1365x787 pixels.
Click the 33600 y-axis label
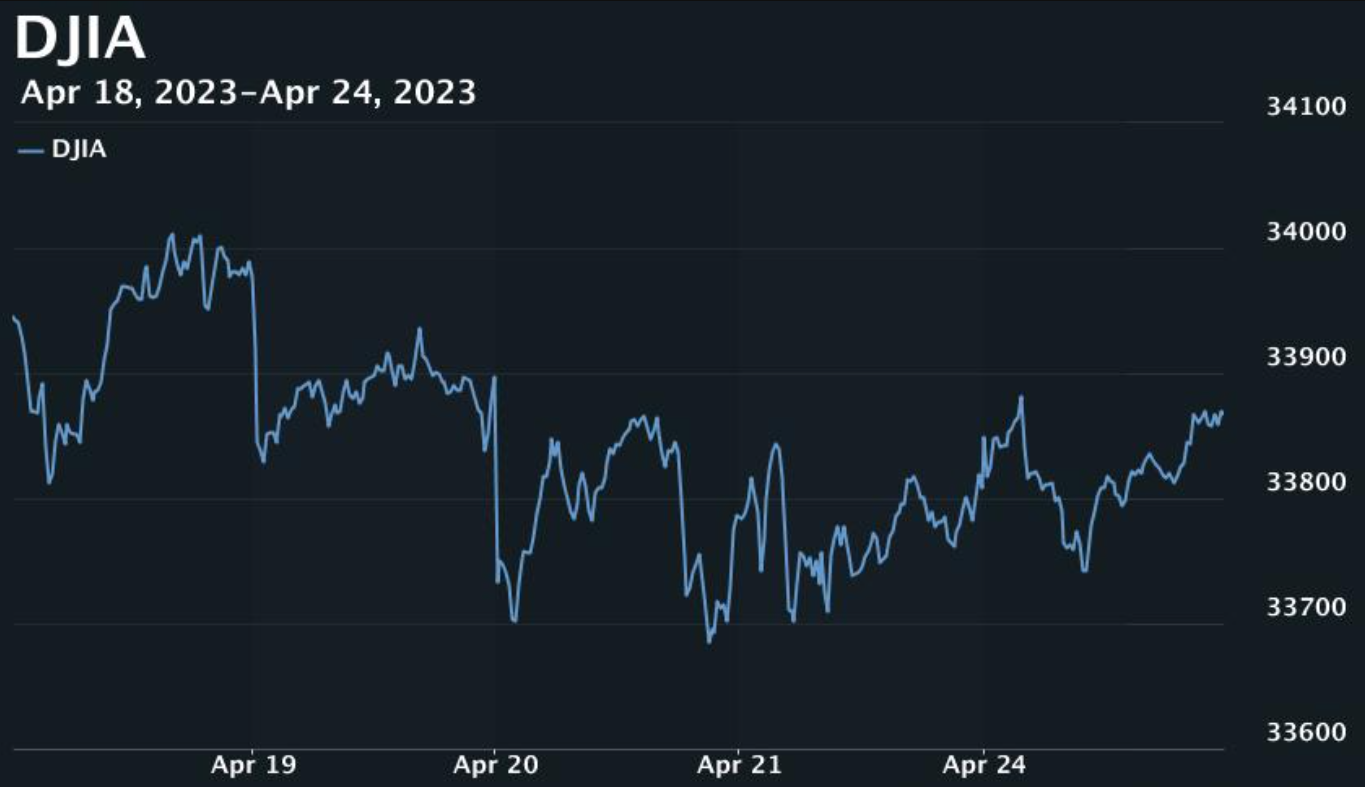[x=1306, y=731]
